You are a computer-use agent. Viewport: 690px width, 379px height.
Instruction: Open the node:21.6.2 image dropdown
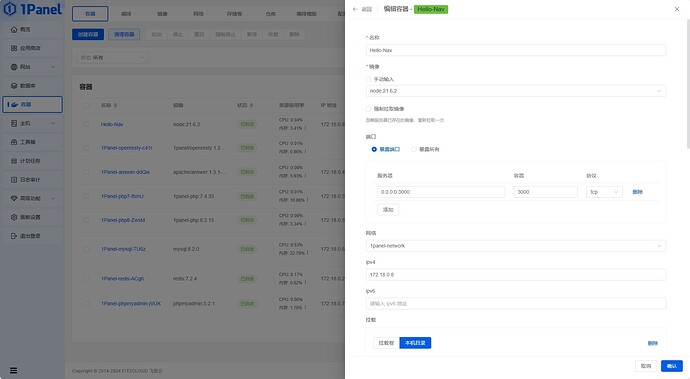(x=516, y=91)
